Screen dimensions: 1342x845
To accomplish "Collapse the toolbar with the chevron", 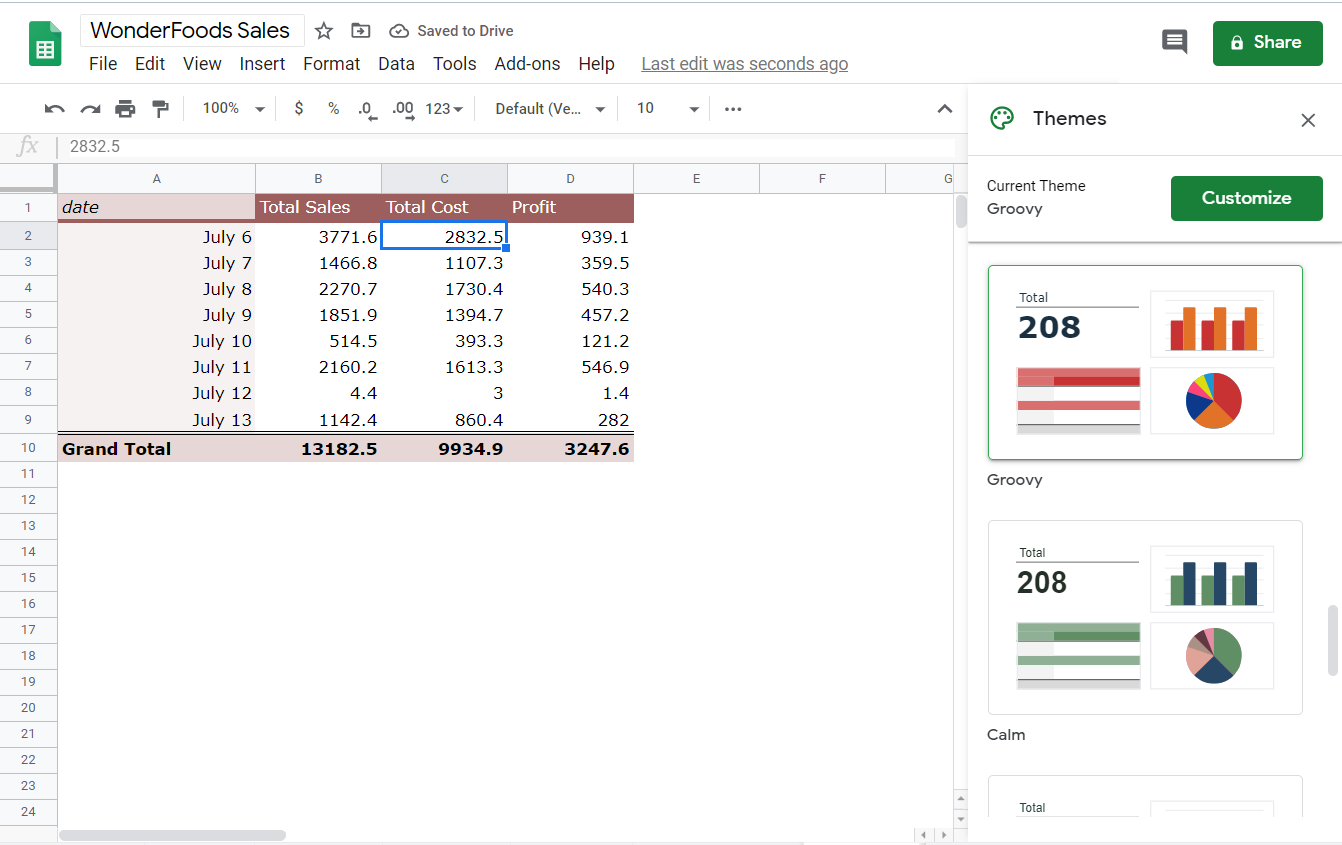I will tap(944, 108).
